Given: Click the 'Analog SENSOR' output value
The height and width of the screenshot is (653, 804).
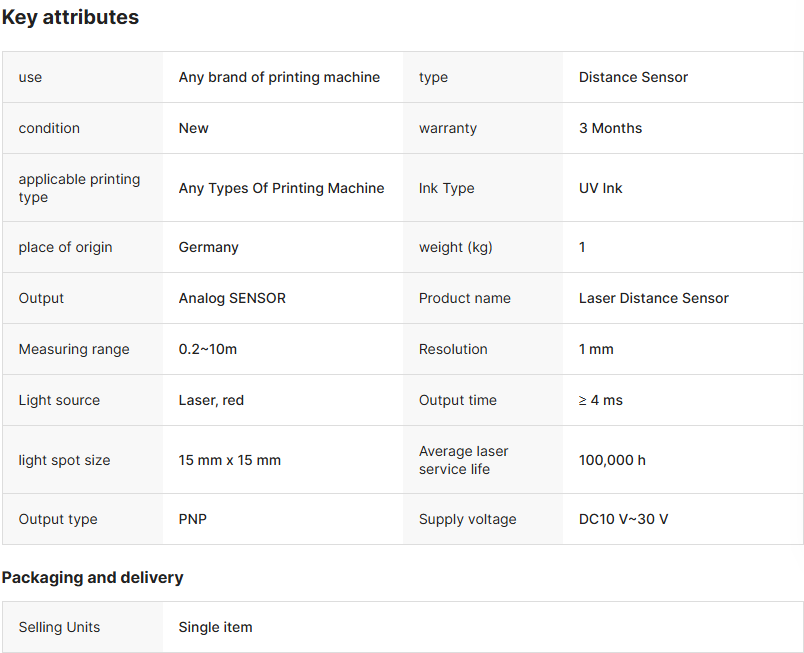Looking at the screenshot, I should pyautogui.click(x=232, y=298).
